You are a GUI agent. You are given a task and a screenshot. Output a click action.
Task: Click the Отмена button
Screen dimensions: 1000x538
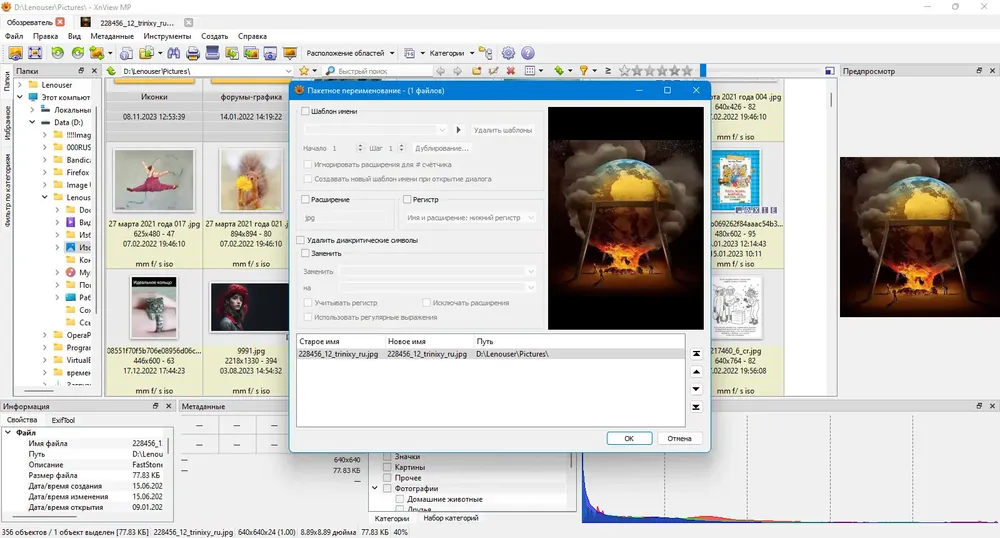pyautogui.click(x=679, y=439)
